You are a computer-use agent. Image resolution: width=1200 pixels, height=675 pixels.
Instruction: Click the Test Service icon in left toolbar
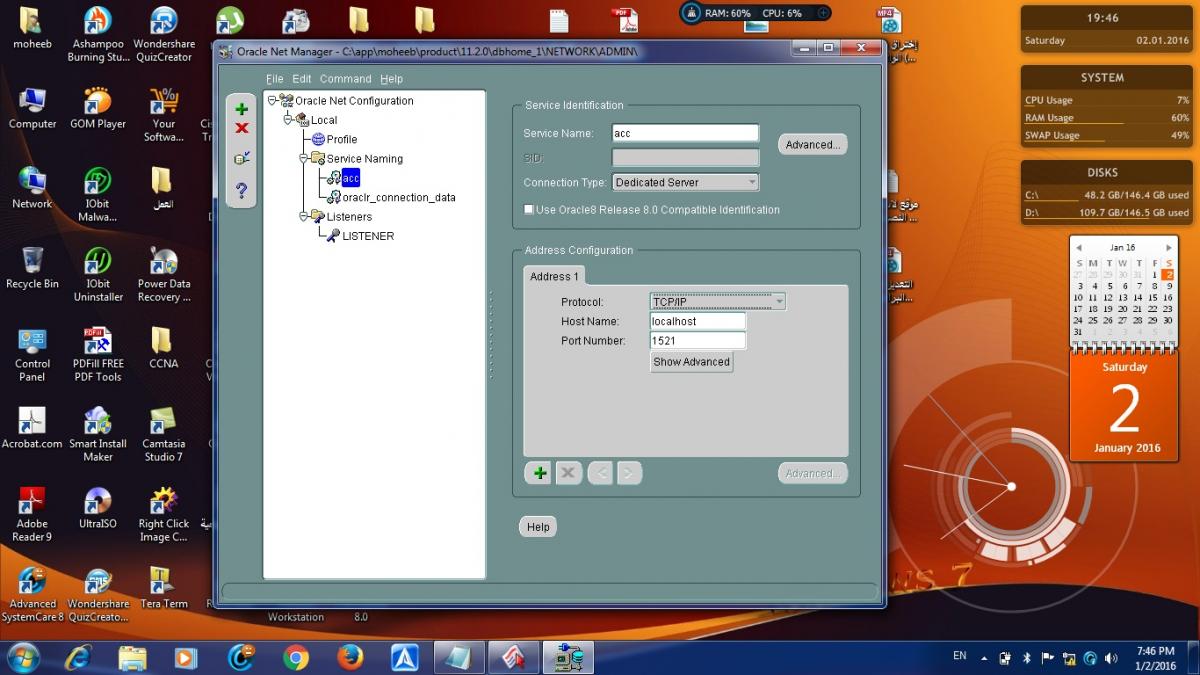click(241, 158)
